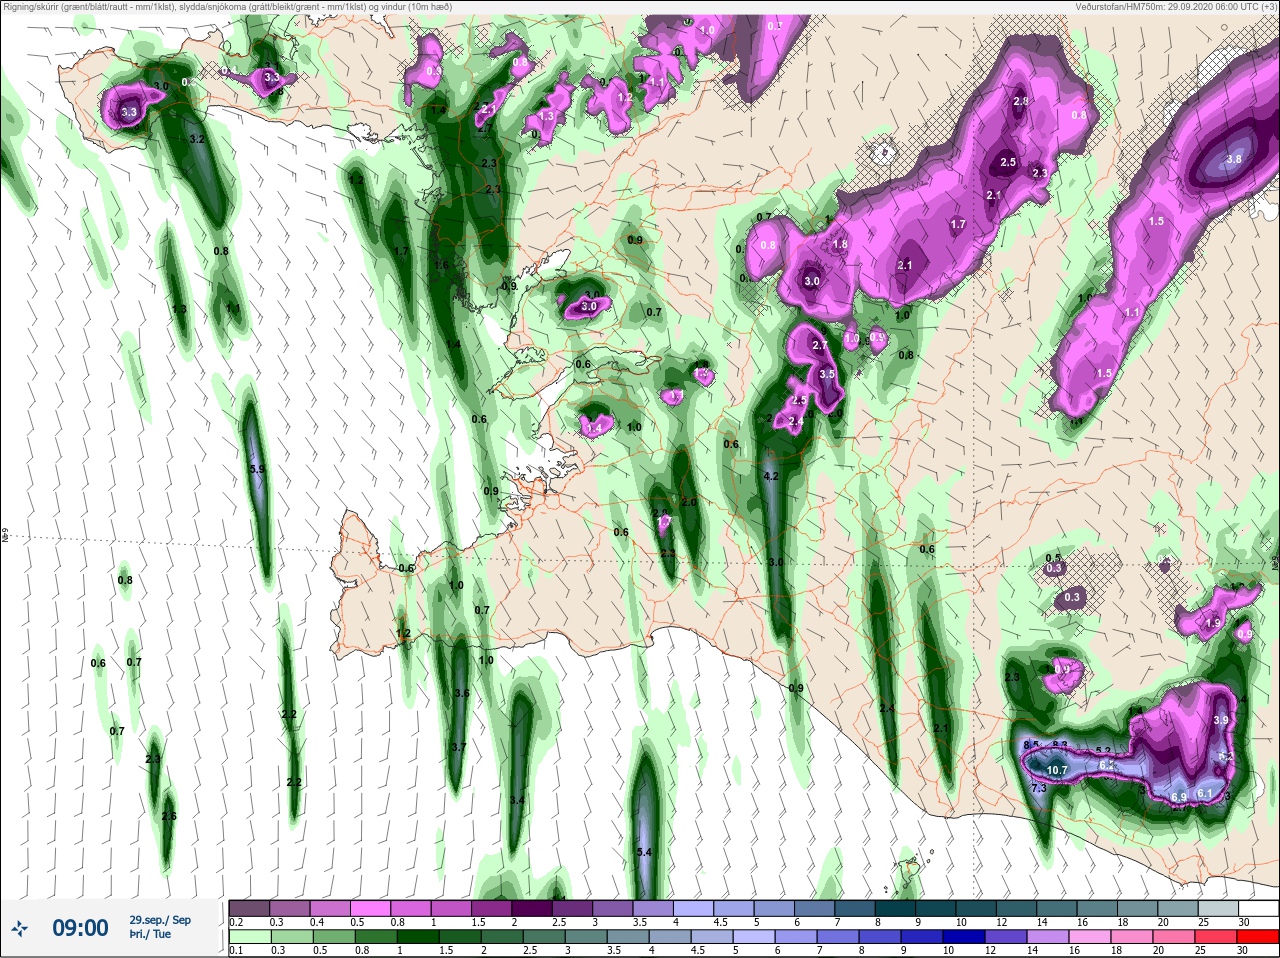
Task: Click the lower legend swatch between 1 and 1.5
Action: (x=420, y=937)
